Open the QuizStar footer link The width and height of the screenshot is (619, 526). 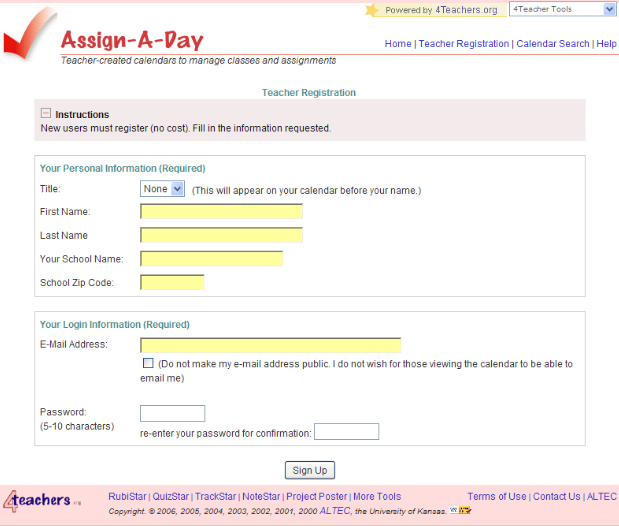coord(171,496)
